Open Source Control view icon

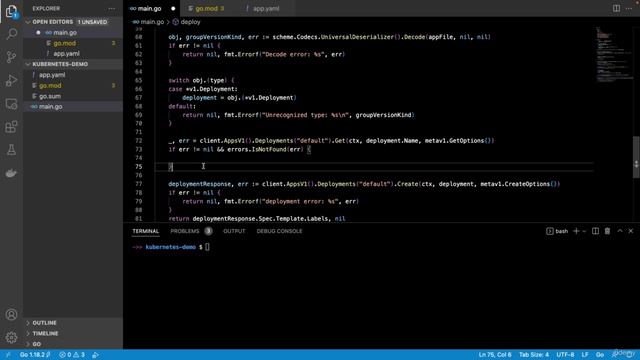coord(11,57)
